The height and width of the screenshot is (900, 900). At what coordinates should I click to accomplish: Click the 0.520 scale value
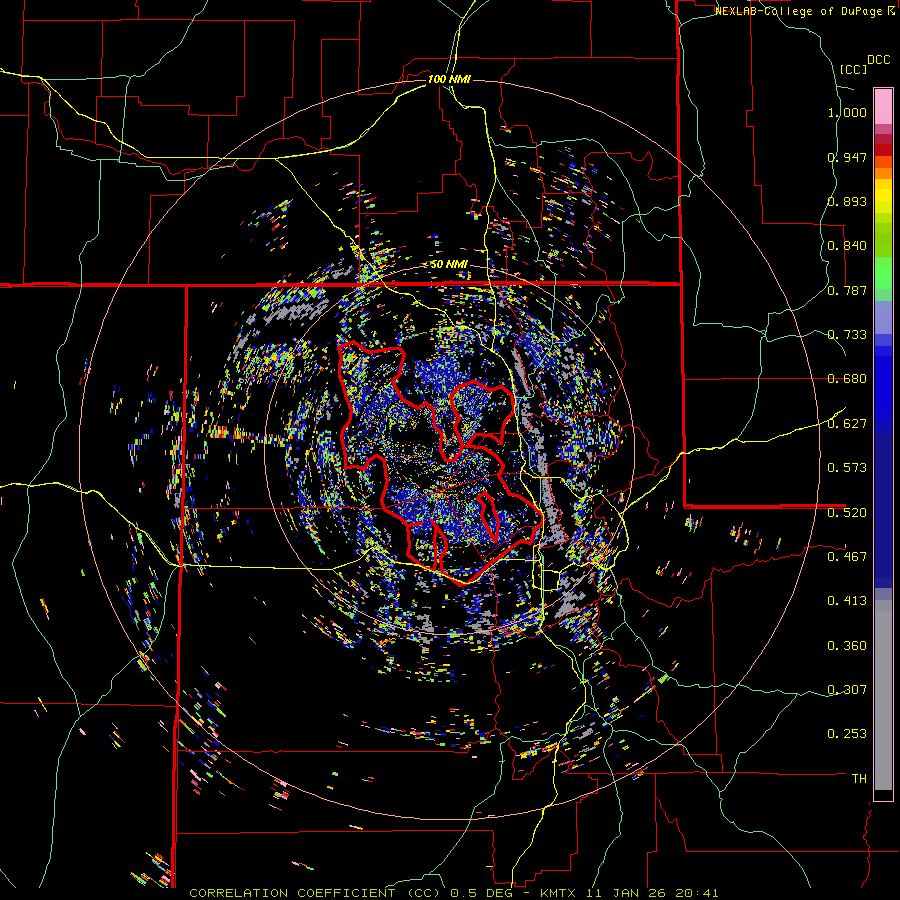[x=847, y=513]
